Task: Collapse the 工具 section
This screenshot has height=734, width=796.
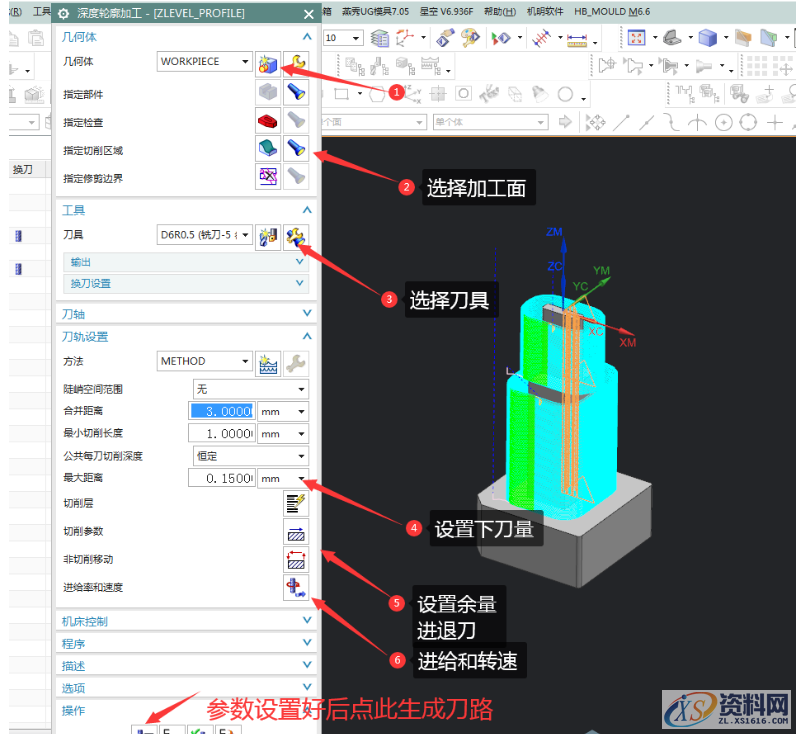Action: pos(307,210)
